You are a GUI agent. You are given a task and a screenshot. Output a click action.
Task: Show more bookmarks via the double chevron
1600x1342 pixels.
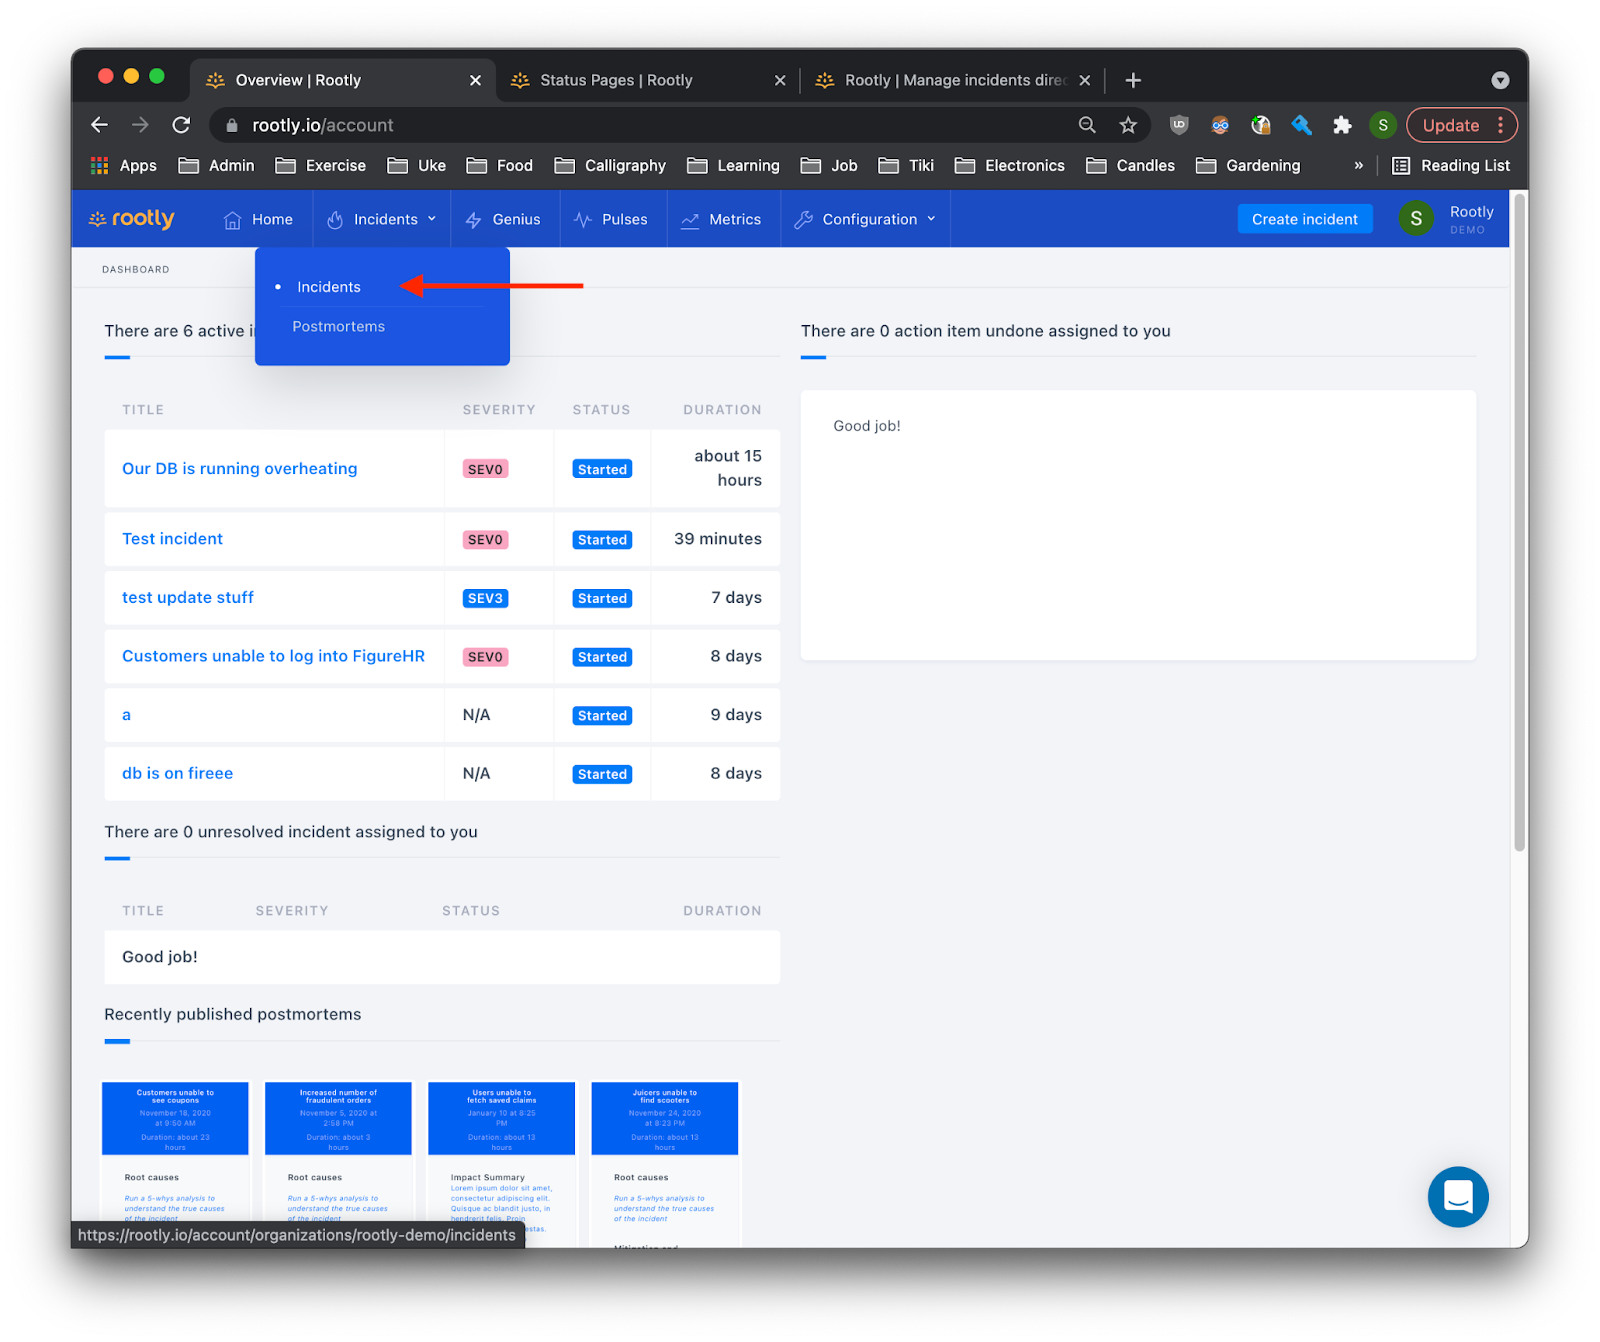pos(1358,165)
